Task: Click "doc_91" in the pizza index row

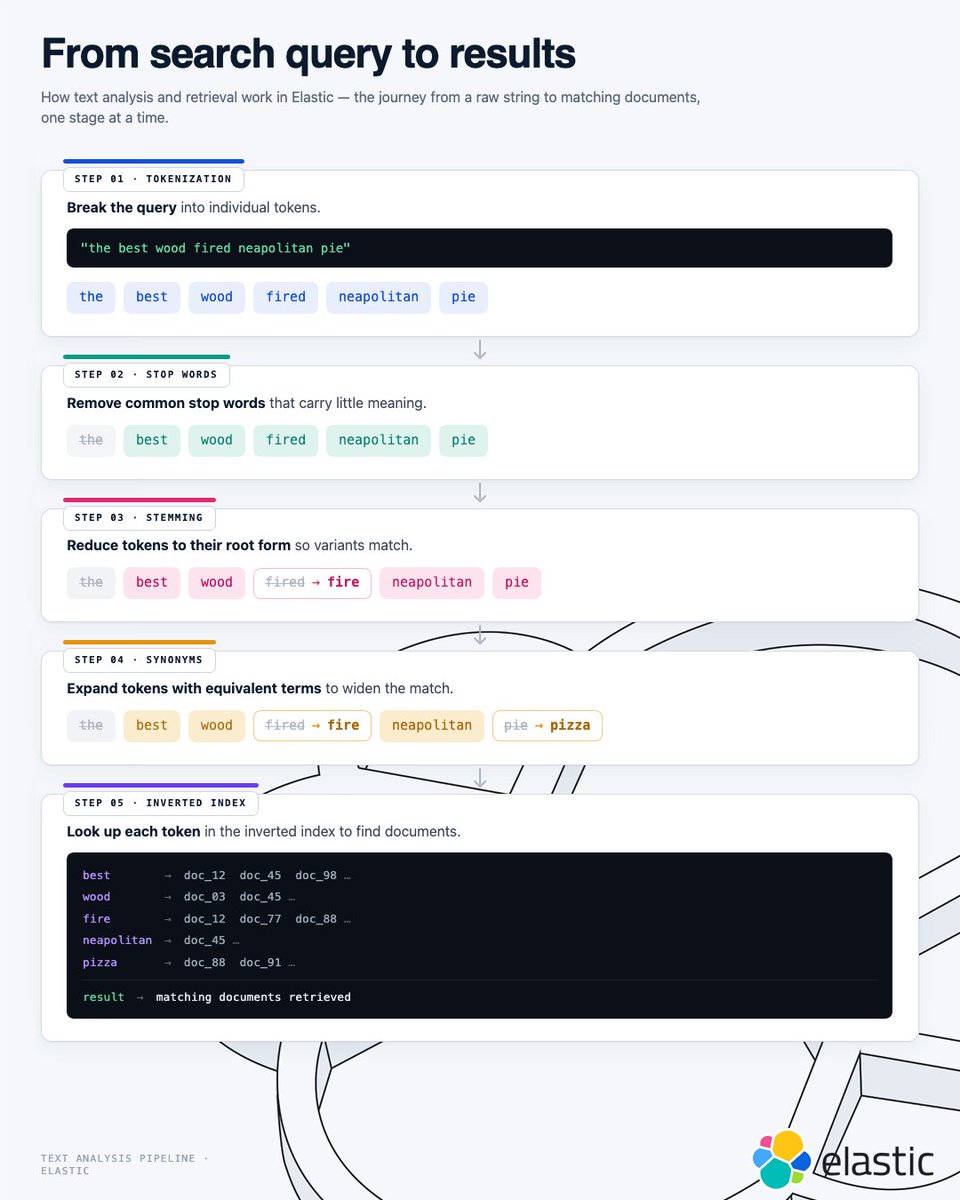Action: click(260, 963)
